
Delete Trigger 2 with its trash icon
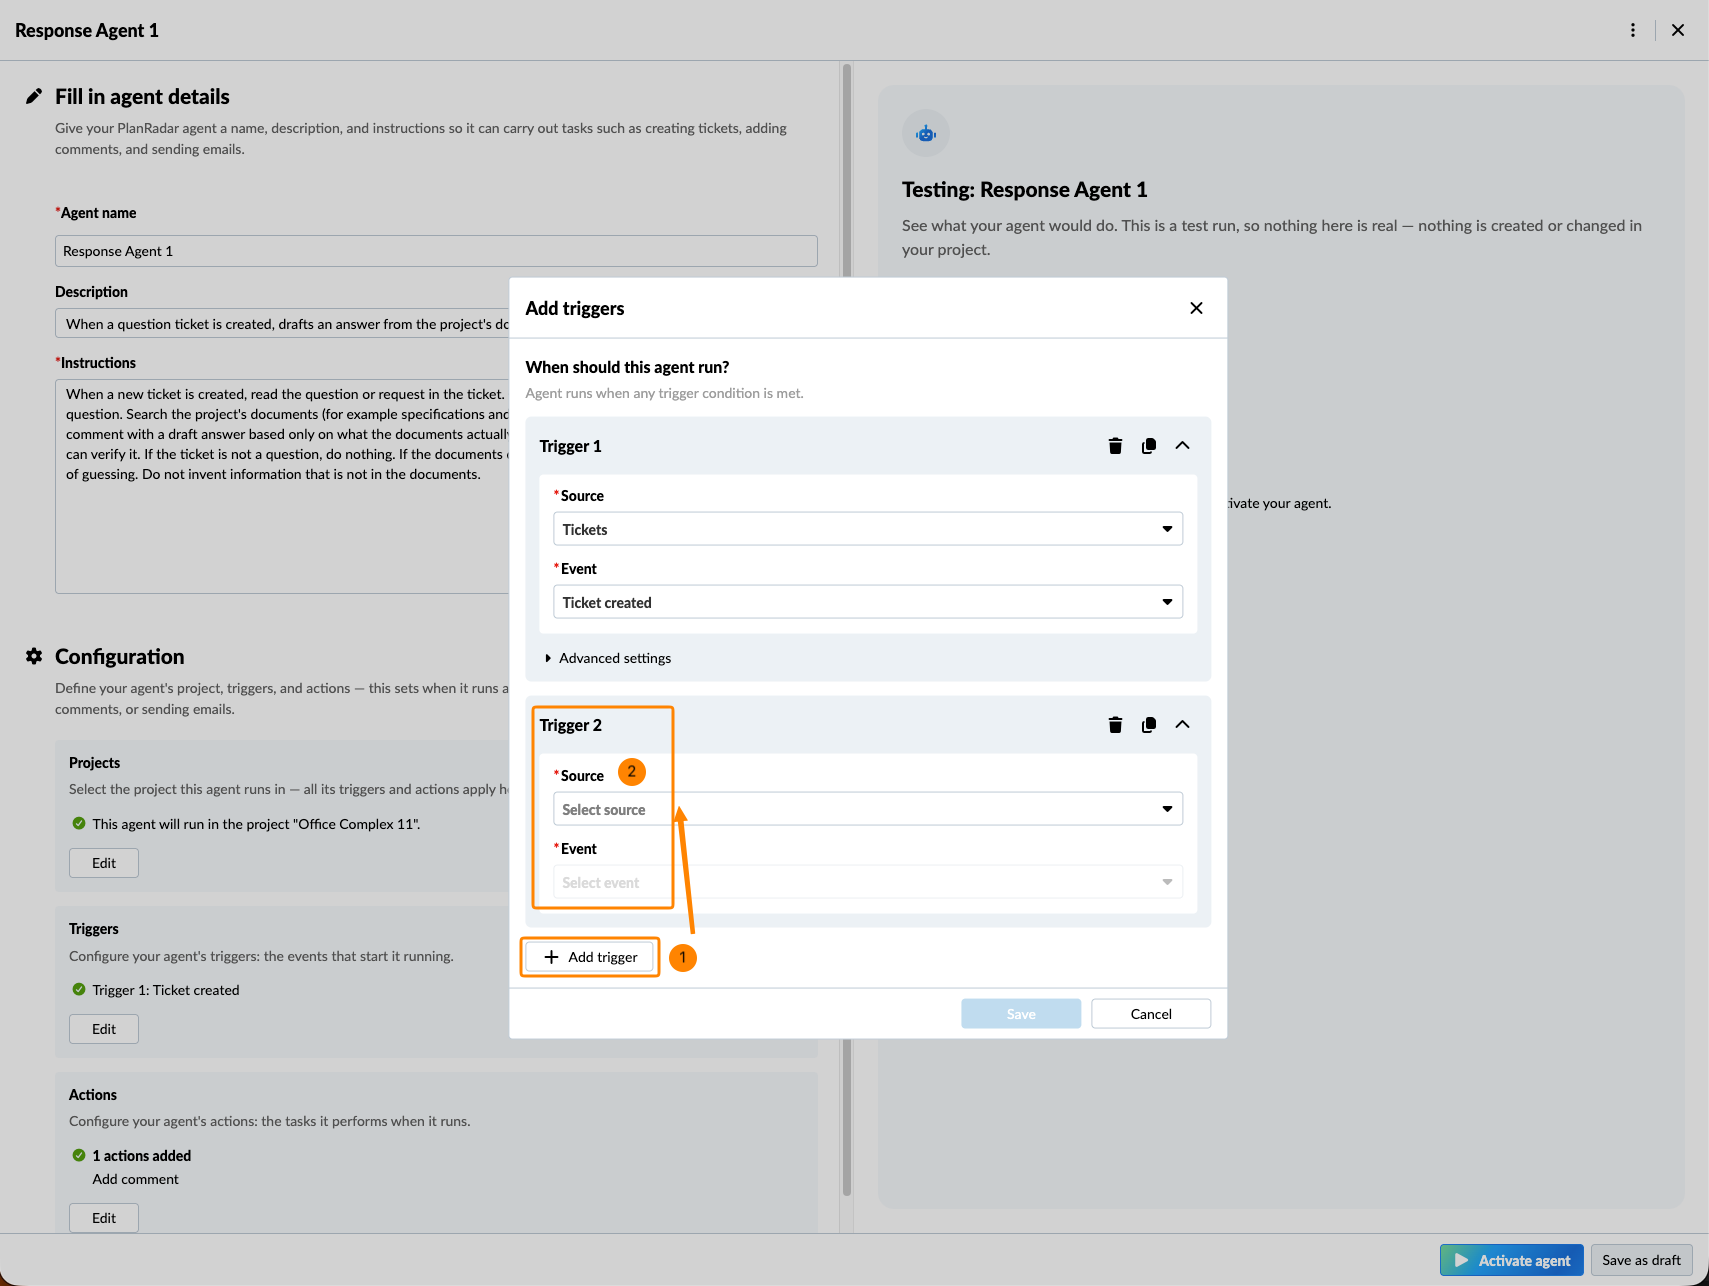(x=1115, y=725)
